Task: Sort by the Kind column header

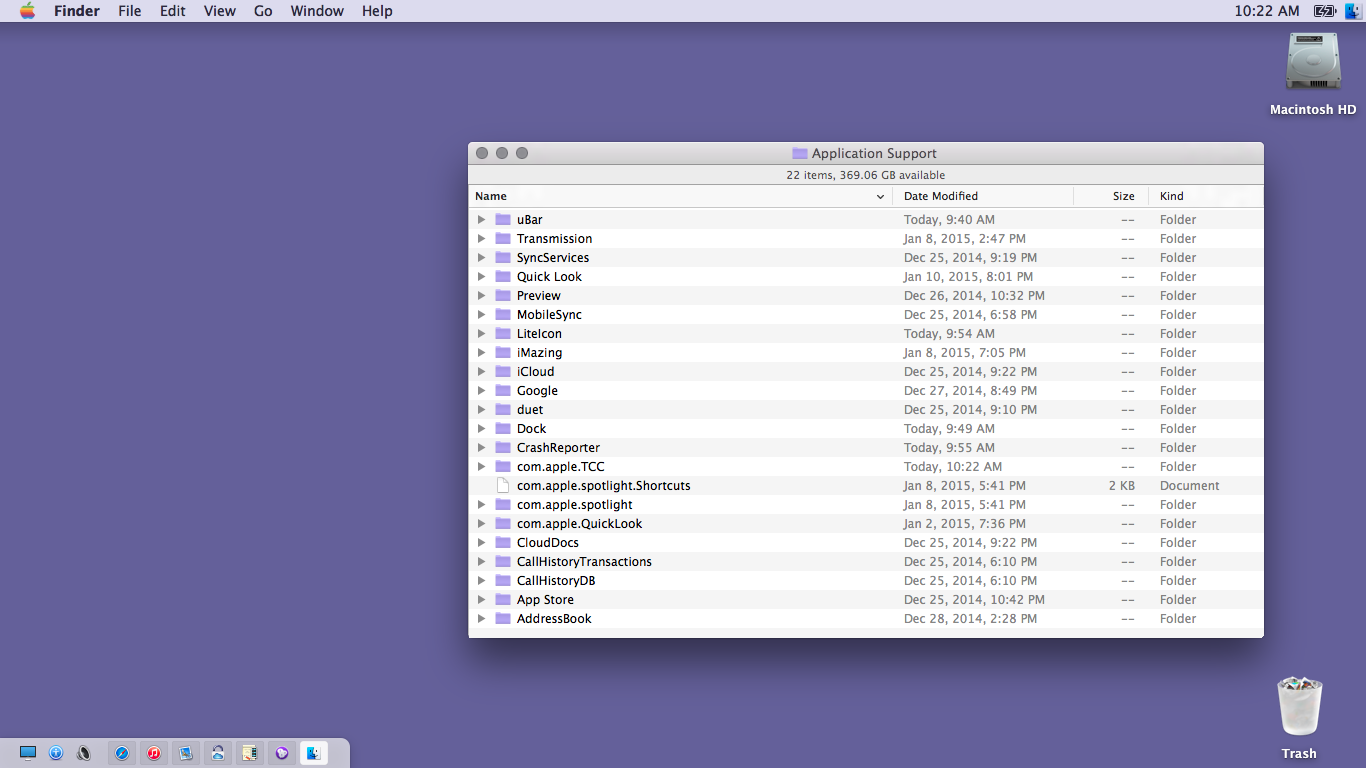Action: pos(1206,197)
